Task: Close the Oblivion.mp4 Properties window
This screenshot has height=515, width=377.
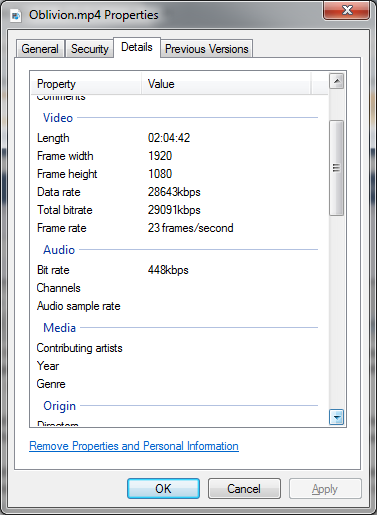Action: pos(346,10)
